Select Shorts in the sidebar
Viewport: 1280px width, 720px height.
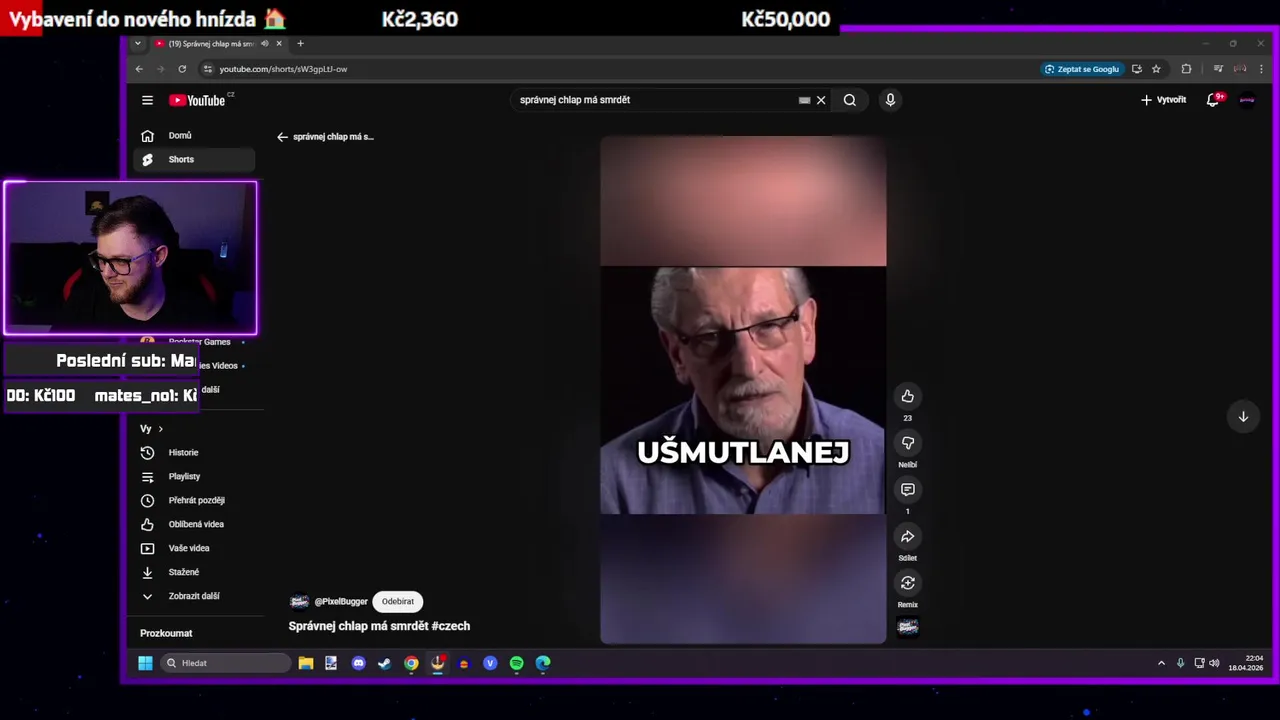click(194, 160)
